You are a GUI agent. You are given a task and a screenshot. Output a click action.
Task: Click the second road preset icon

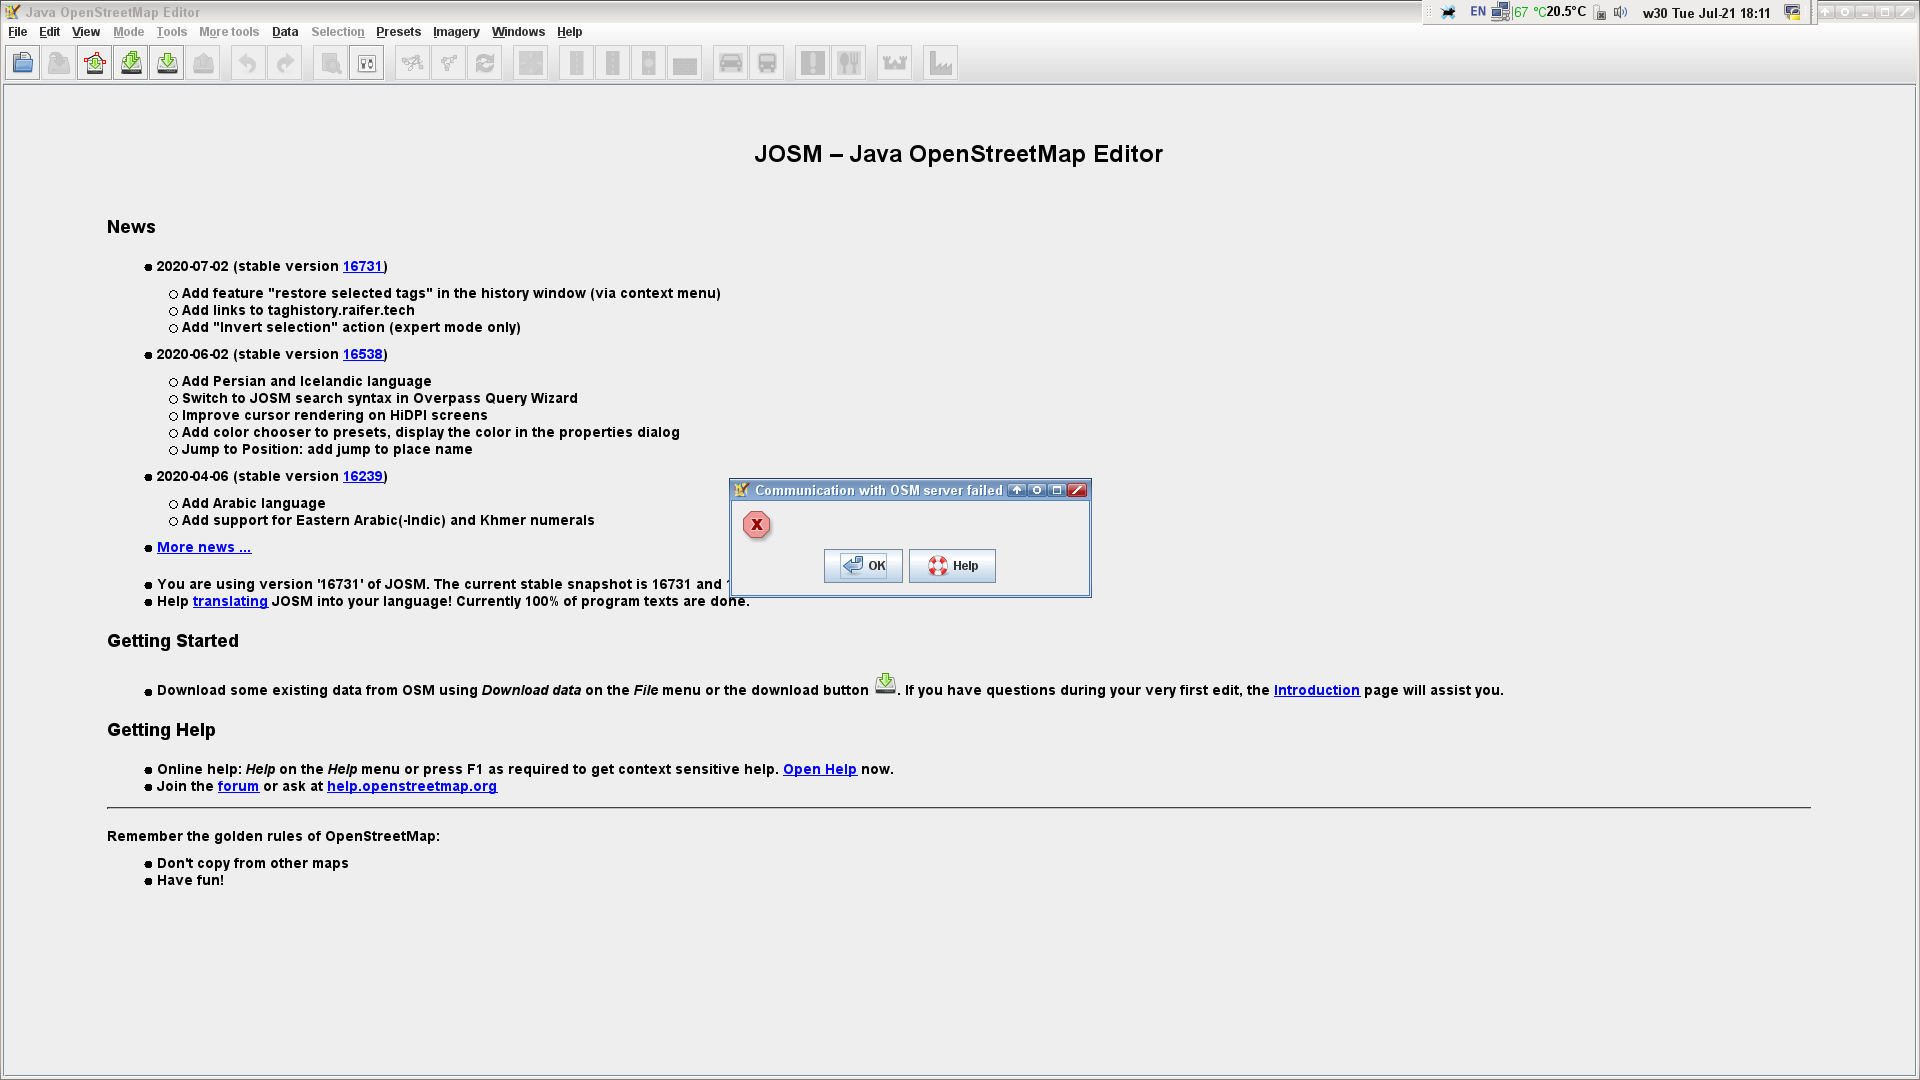pyautogui.click(x=612, y=63)
